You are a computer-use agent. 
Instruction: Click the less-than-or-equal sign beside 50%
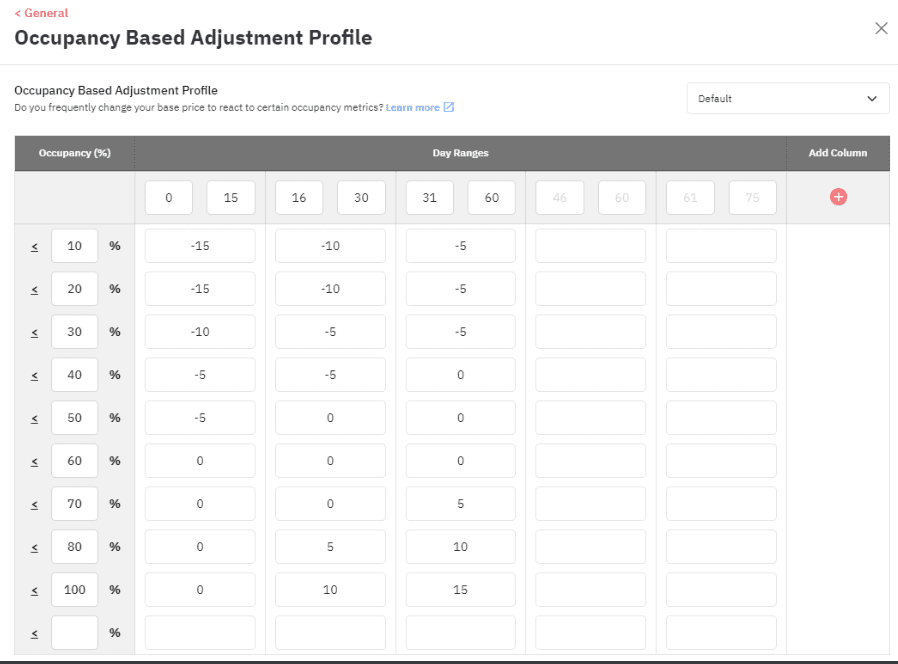click(x=33, y=417)
